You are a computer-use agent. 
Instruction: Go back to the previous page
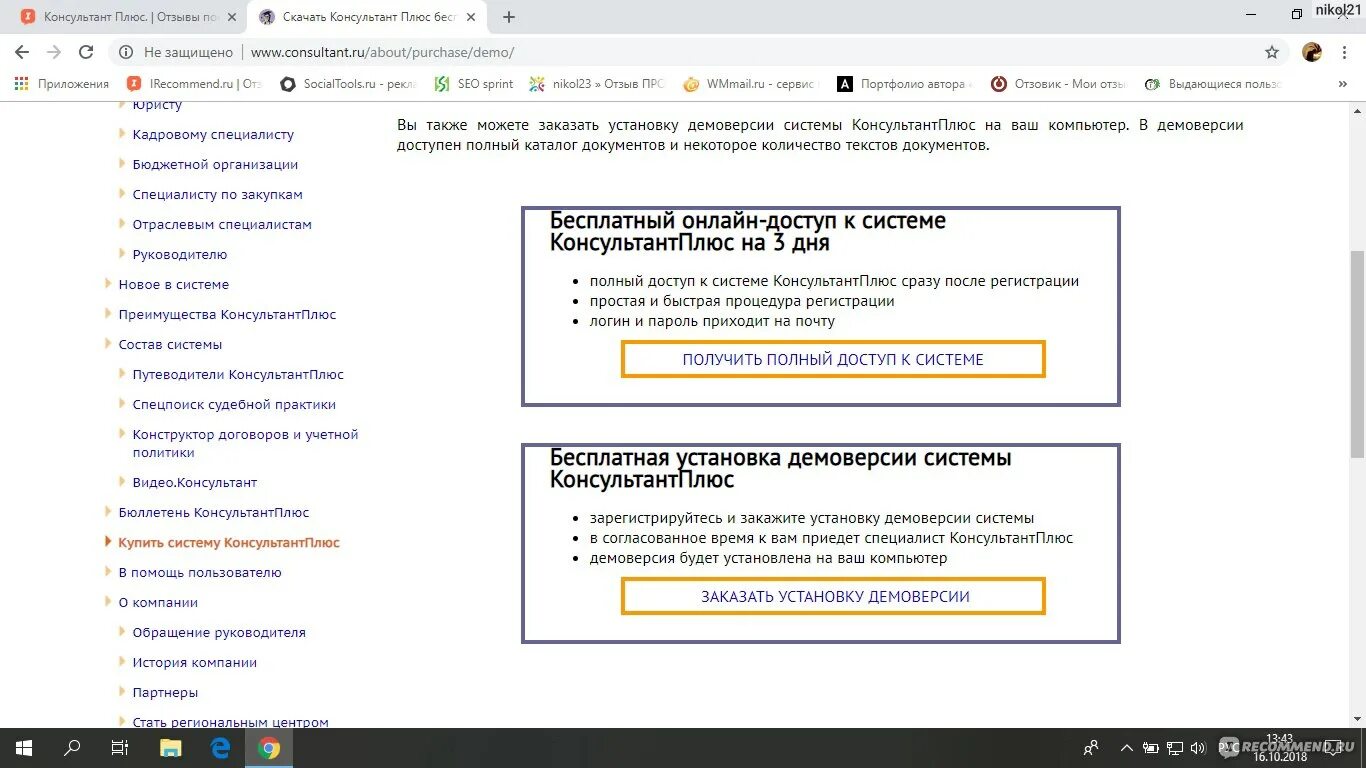[x=22, y=52]
